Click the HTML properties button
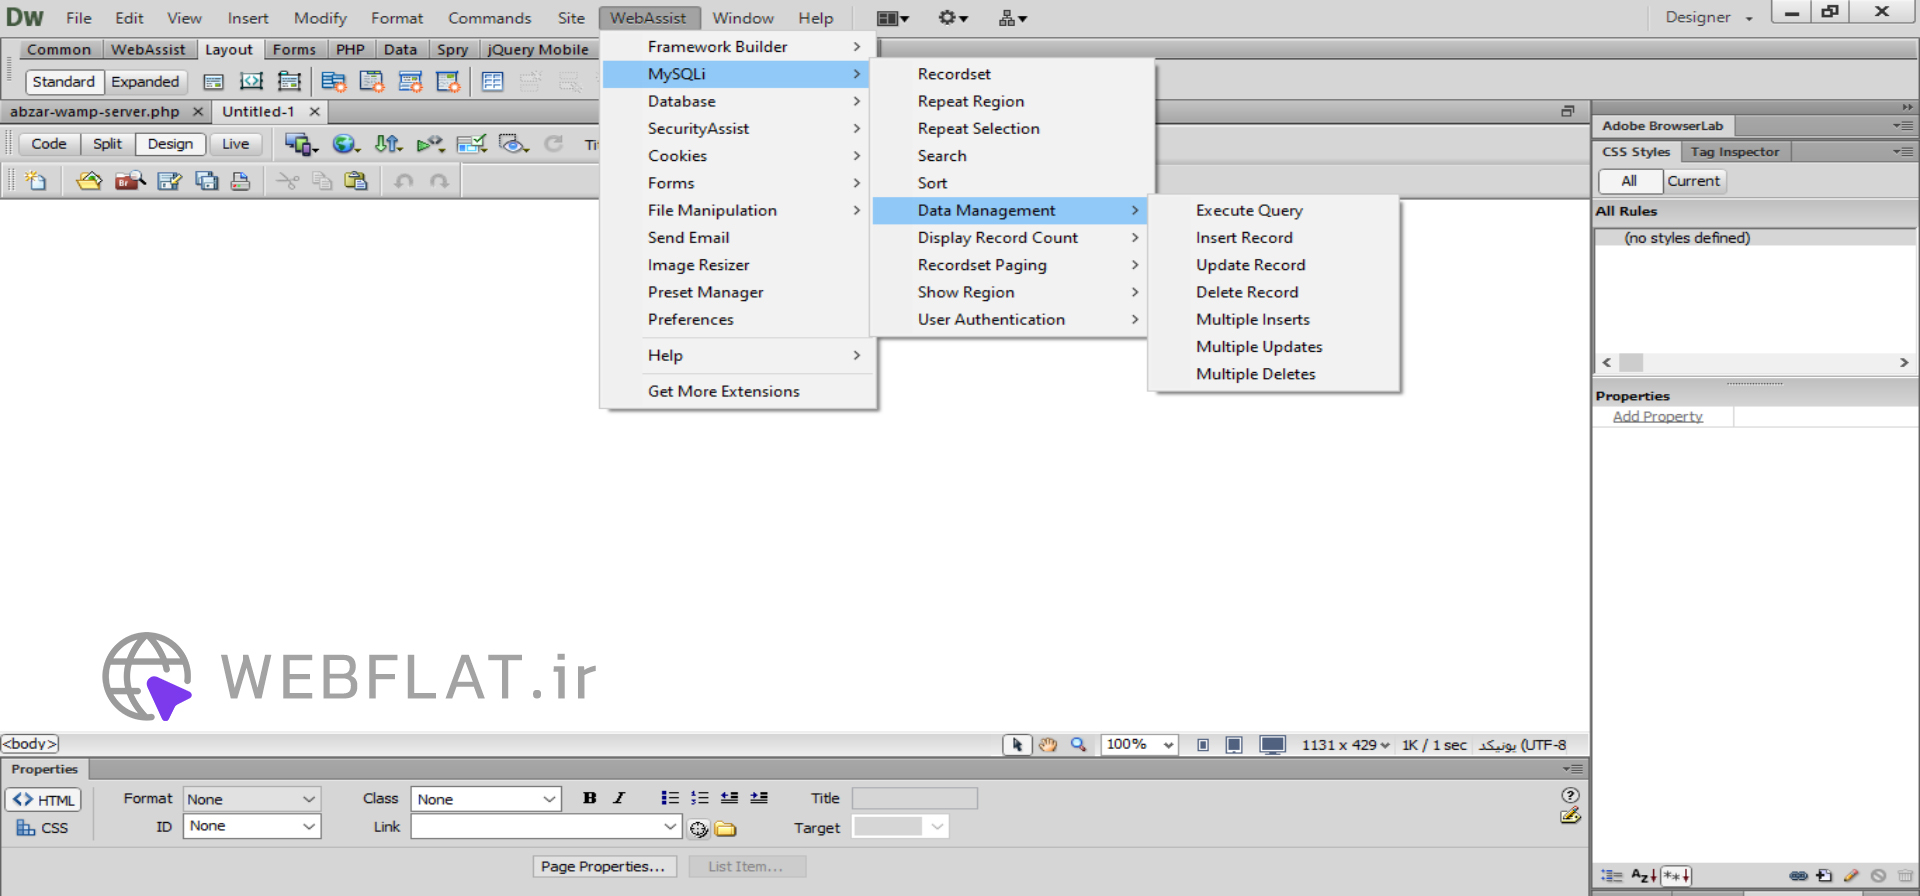 coord(44,800)
